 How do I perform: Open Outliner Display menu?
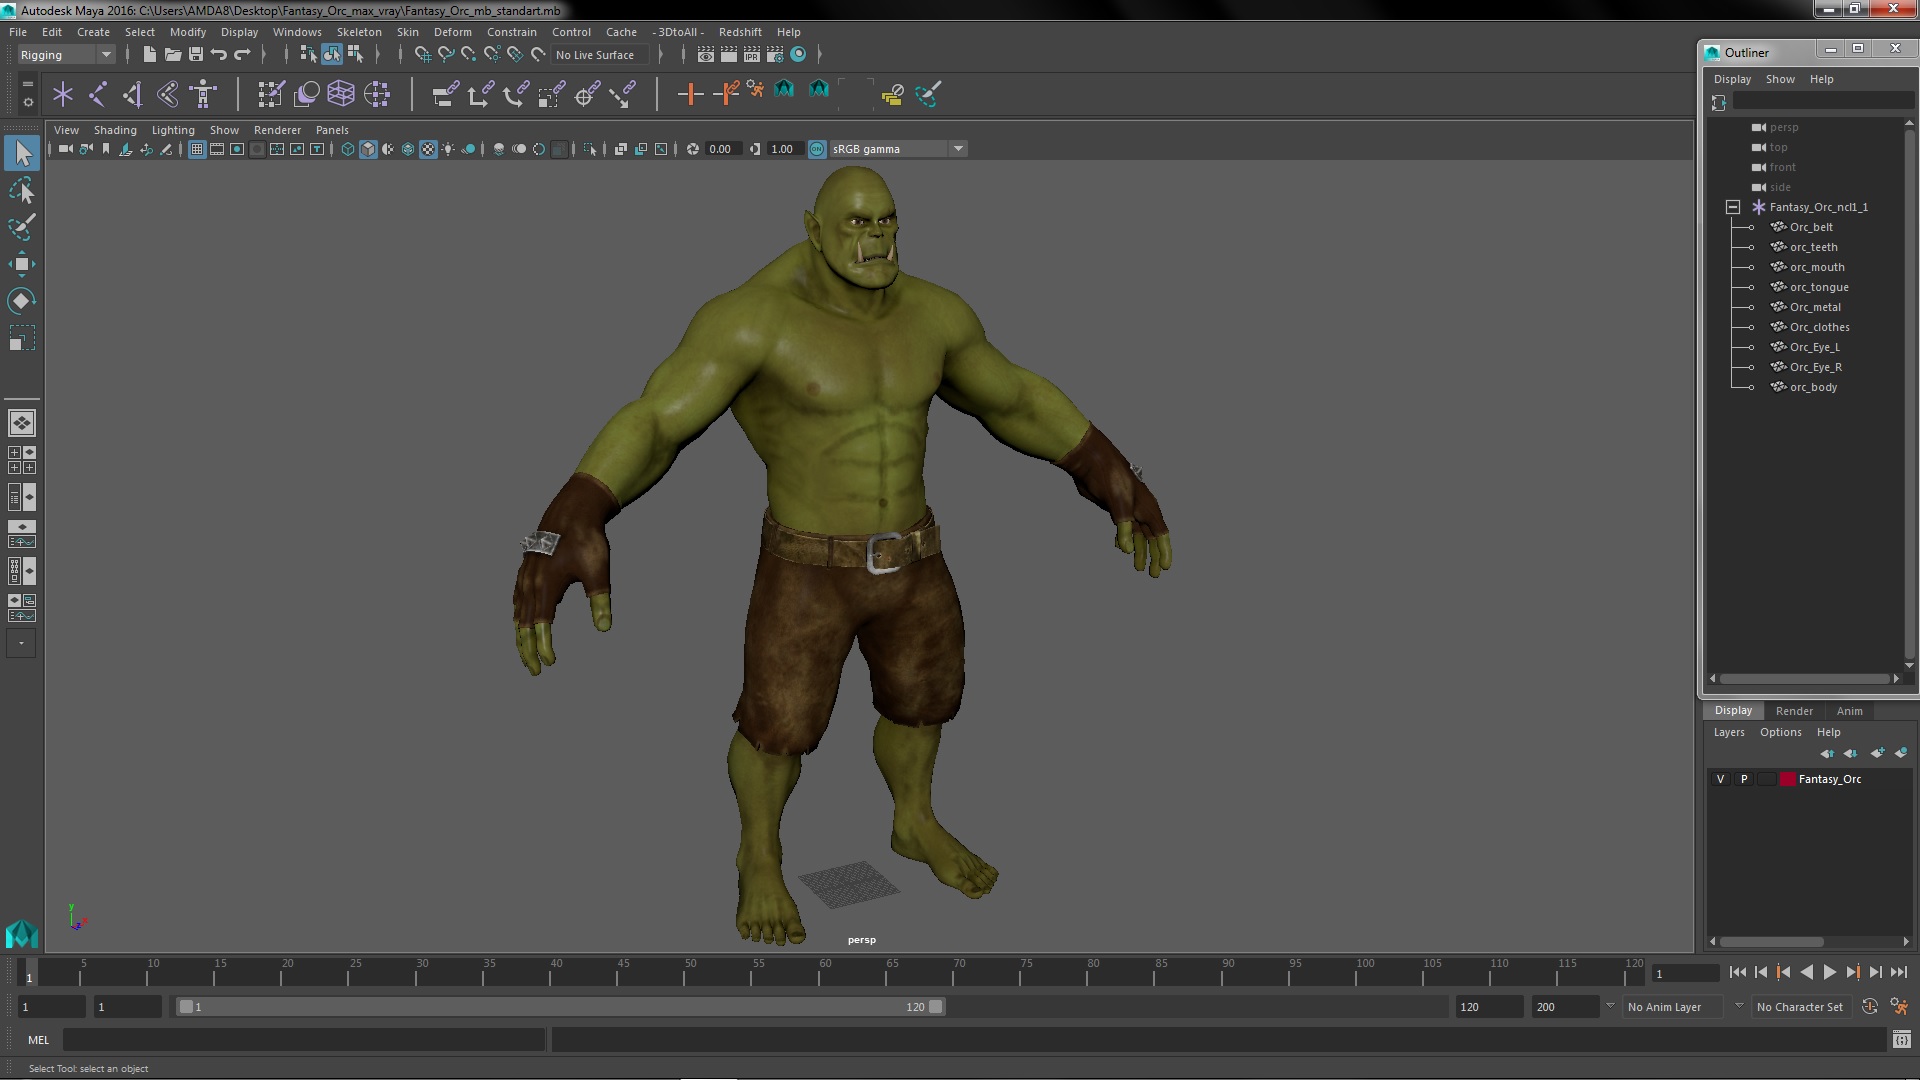pyautogui.click(x=1732, y=79)
